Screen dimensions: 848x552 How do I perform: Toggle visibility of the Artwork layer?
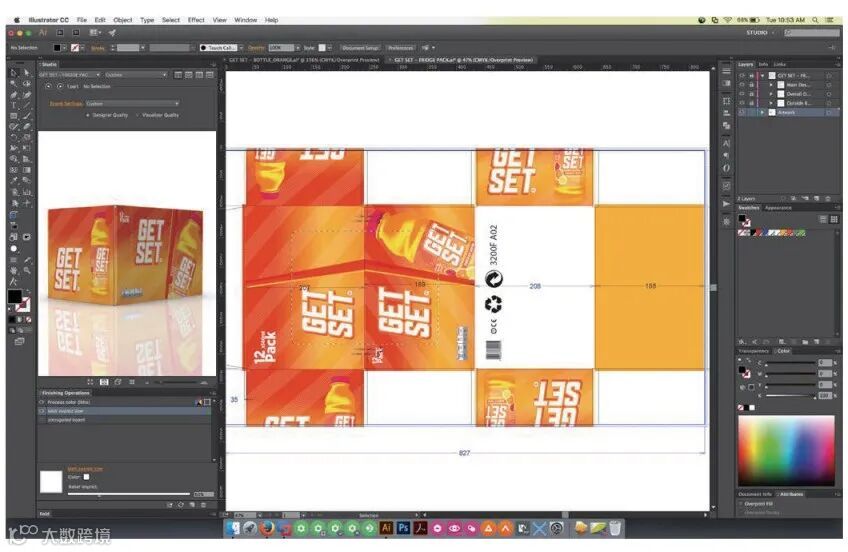click(x=743, y=112)
